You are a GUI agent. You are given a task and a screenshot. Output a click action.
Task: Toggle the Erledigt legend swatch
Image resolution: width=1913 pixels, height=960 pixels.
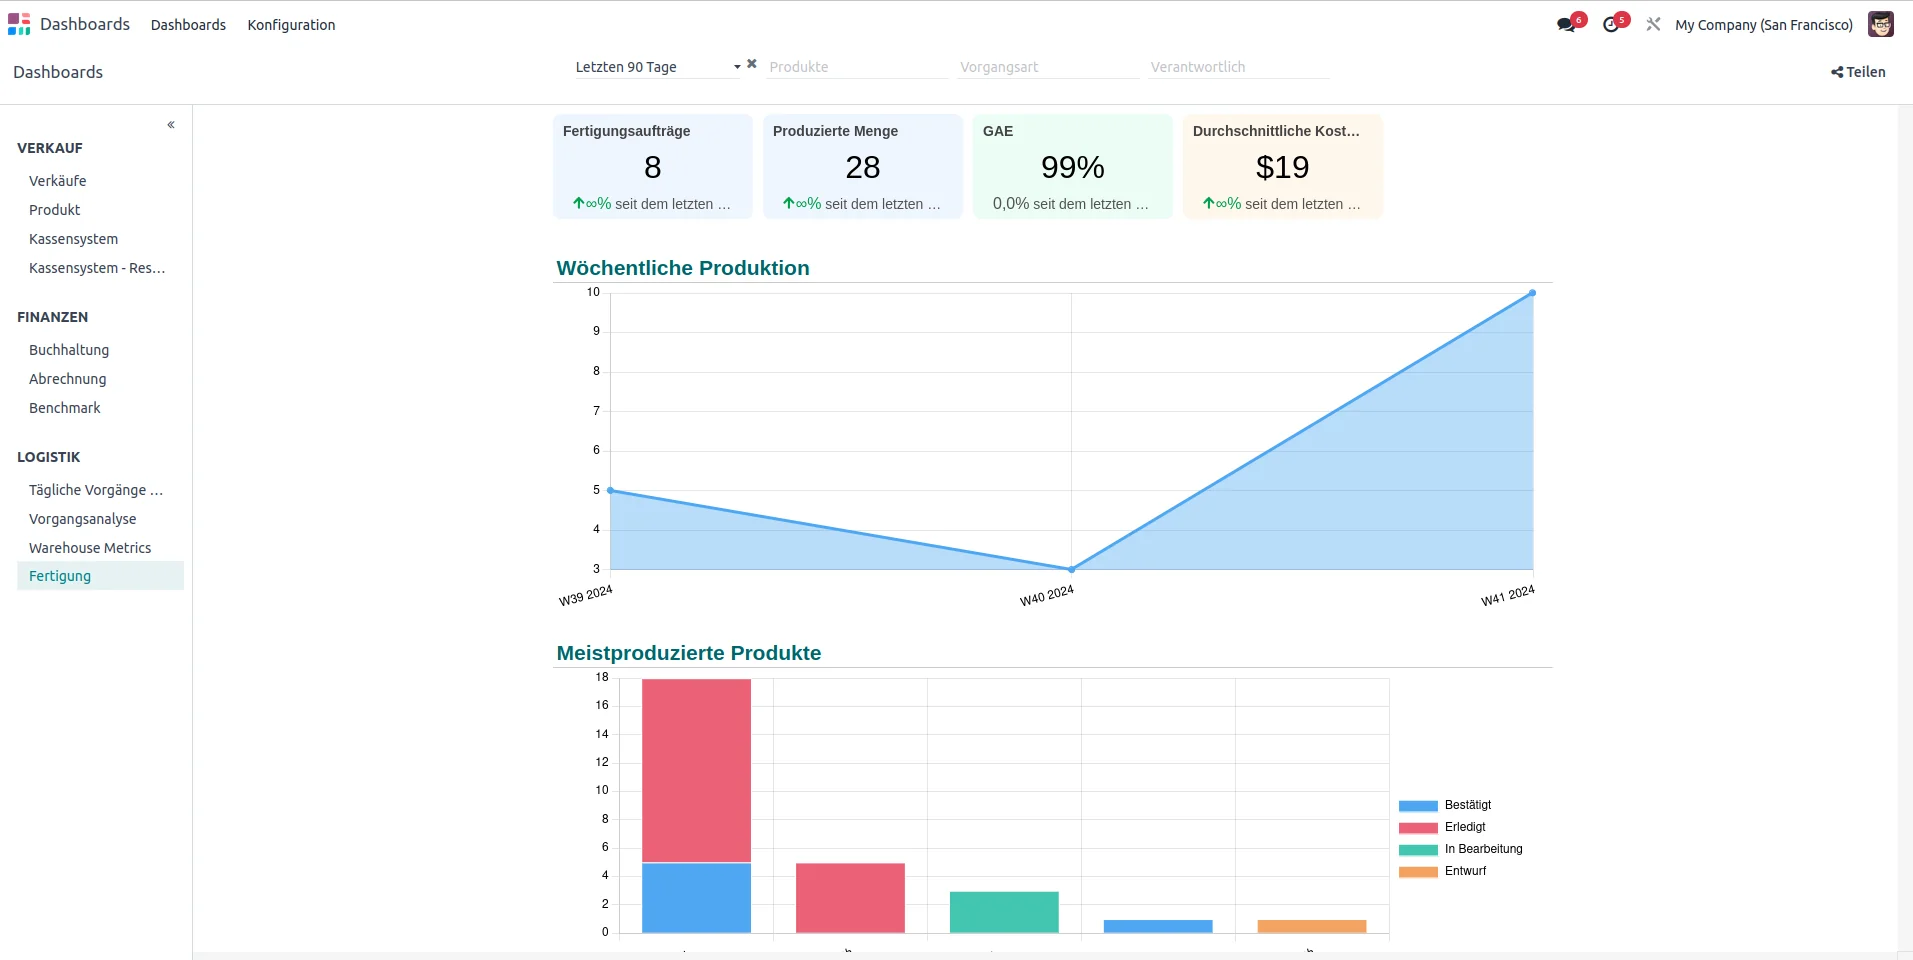pos(1418,828)
